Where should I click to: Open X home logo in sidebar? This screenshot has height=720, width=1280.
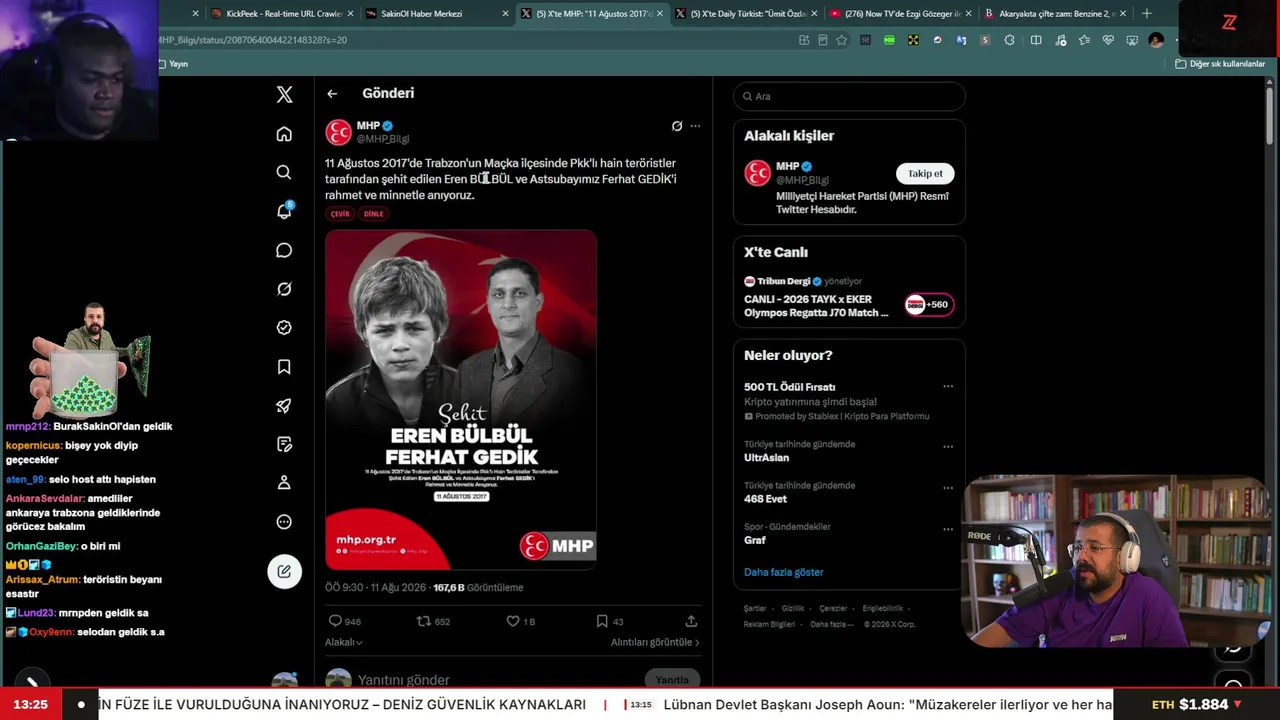pos(284,95)
